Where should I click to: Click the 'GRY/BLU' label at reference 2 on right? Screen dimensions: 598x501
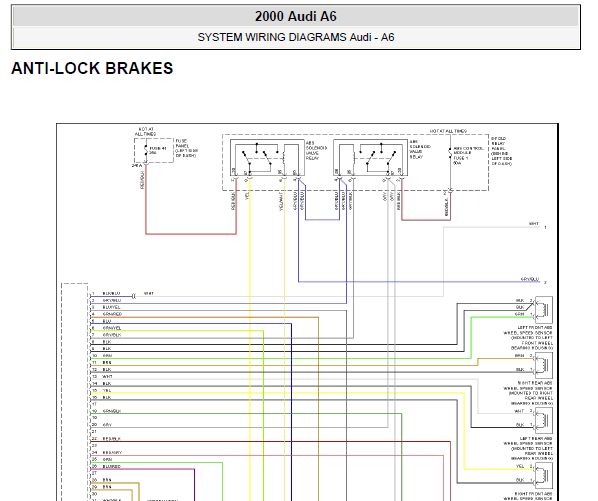pyautogui.click(x=530, y=279)
